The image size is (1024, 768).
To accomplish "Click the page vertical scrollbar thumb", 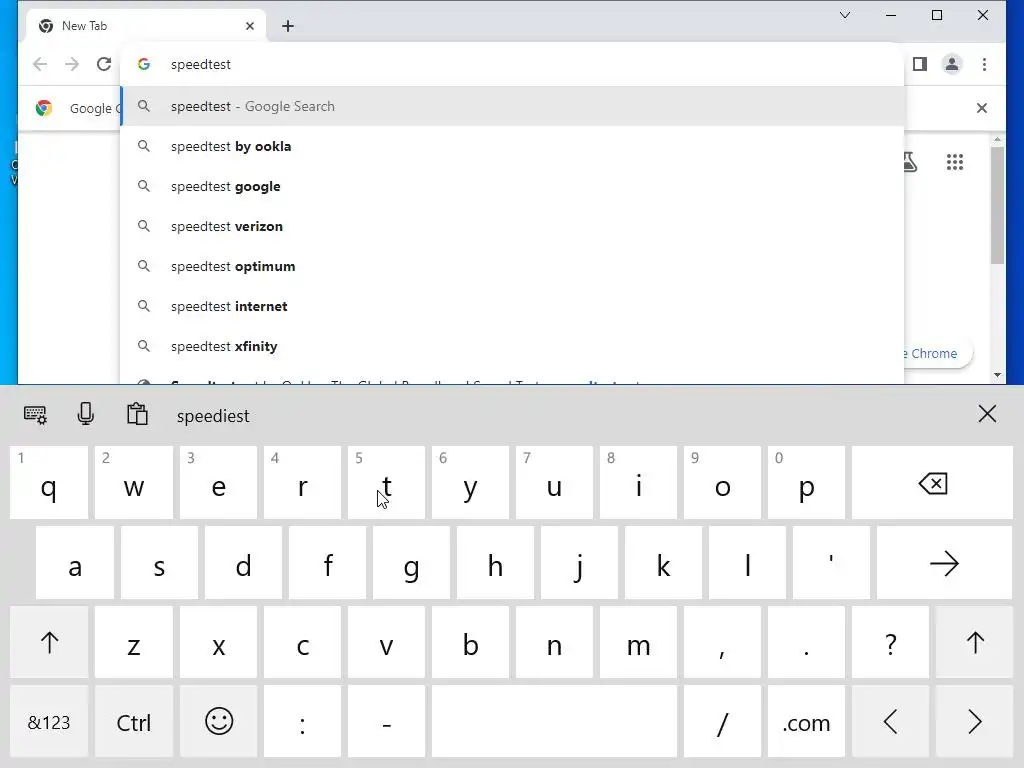I will 997,205.
